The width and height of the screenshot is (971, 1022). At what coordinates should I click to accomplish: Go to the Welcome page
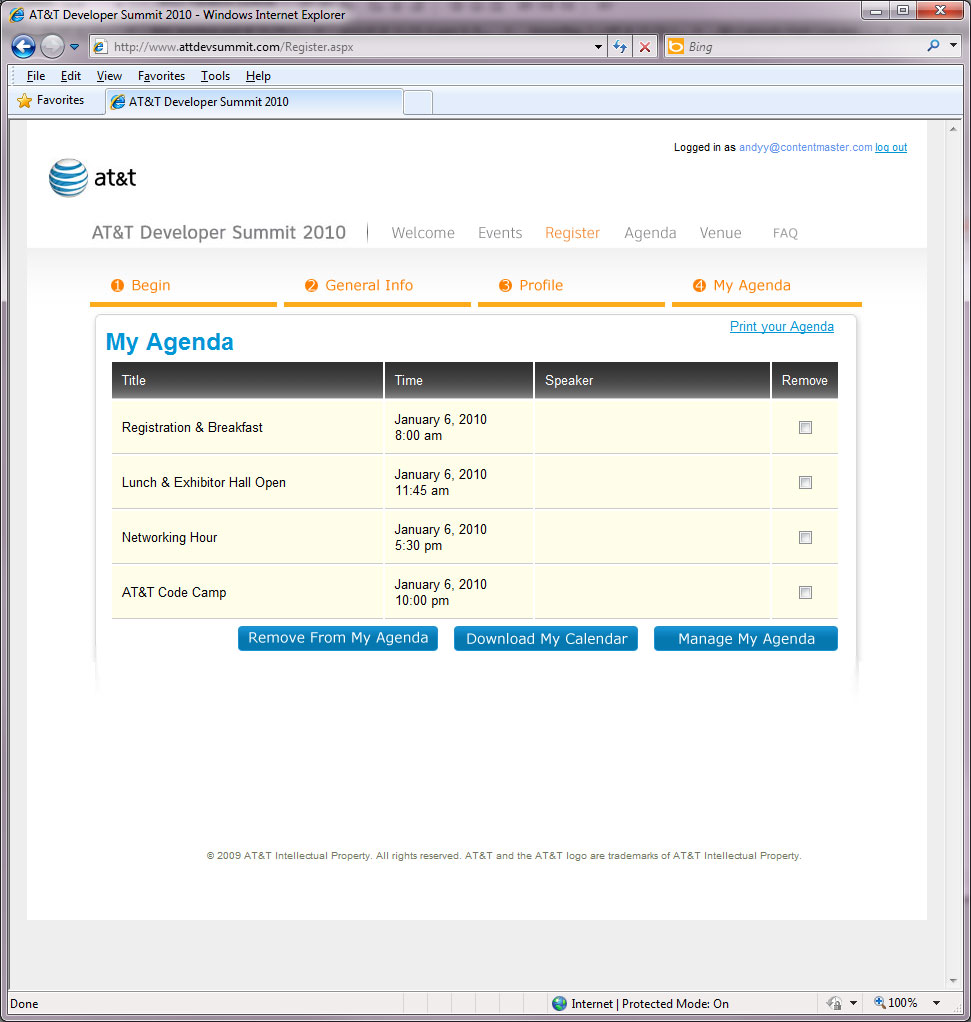(423, 233)
